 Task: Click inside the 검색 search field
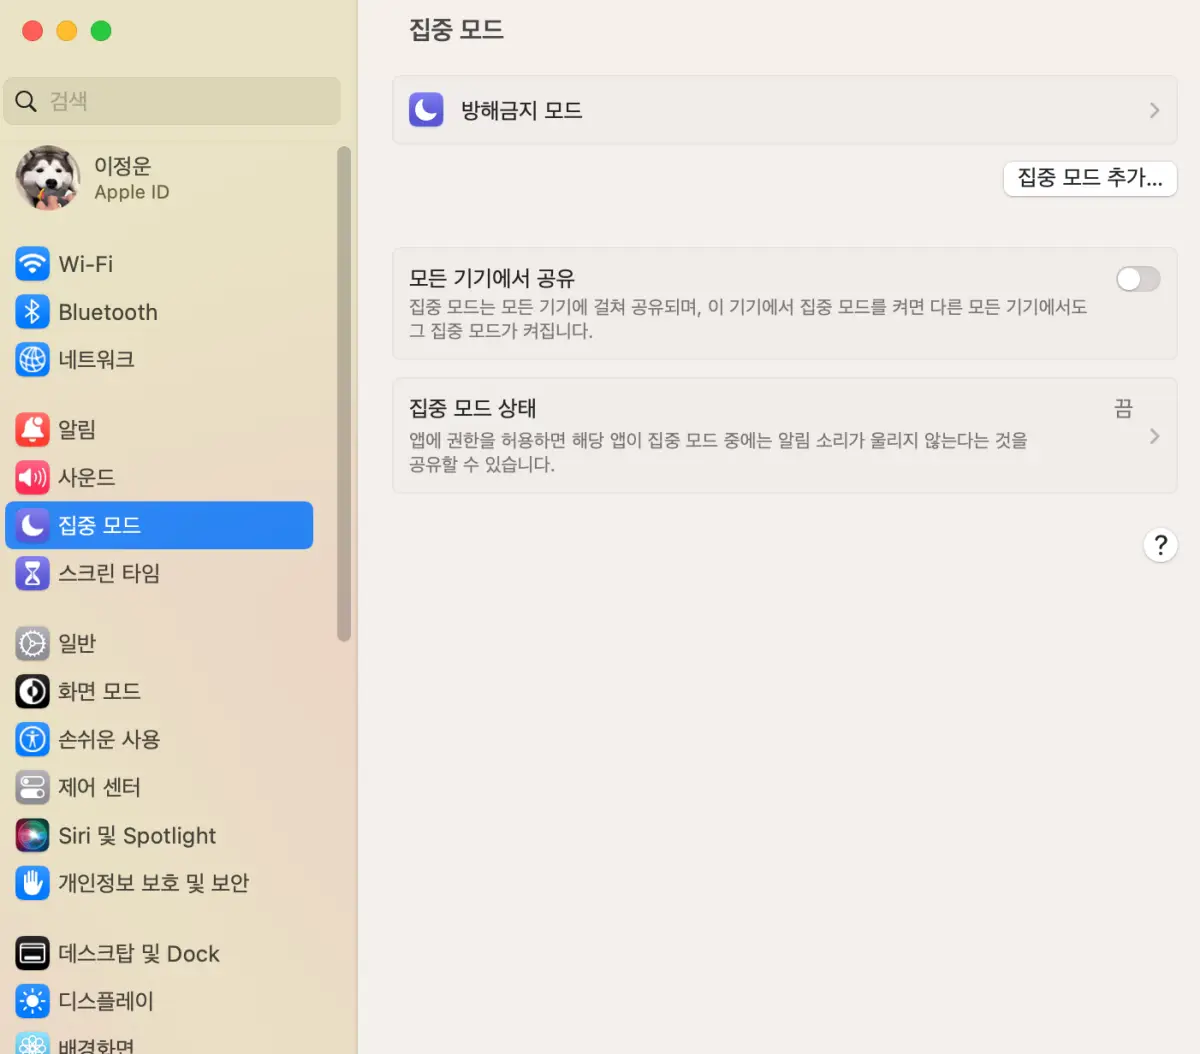172,100
